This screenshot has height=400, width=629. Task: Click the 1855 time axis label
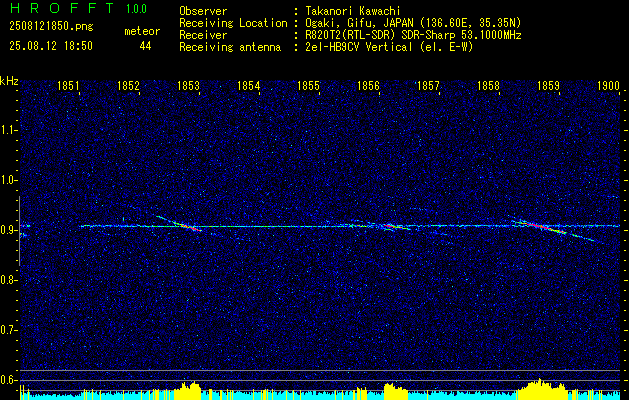pos(308,86)
